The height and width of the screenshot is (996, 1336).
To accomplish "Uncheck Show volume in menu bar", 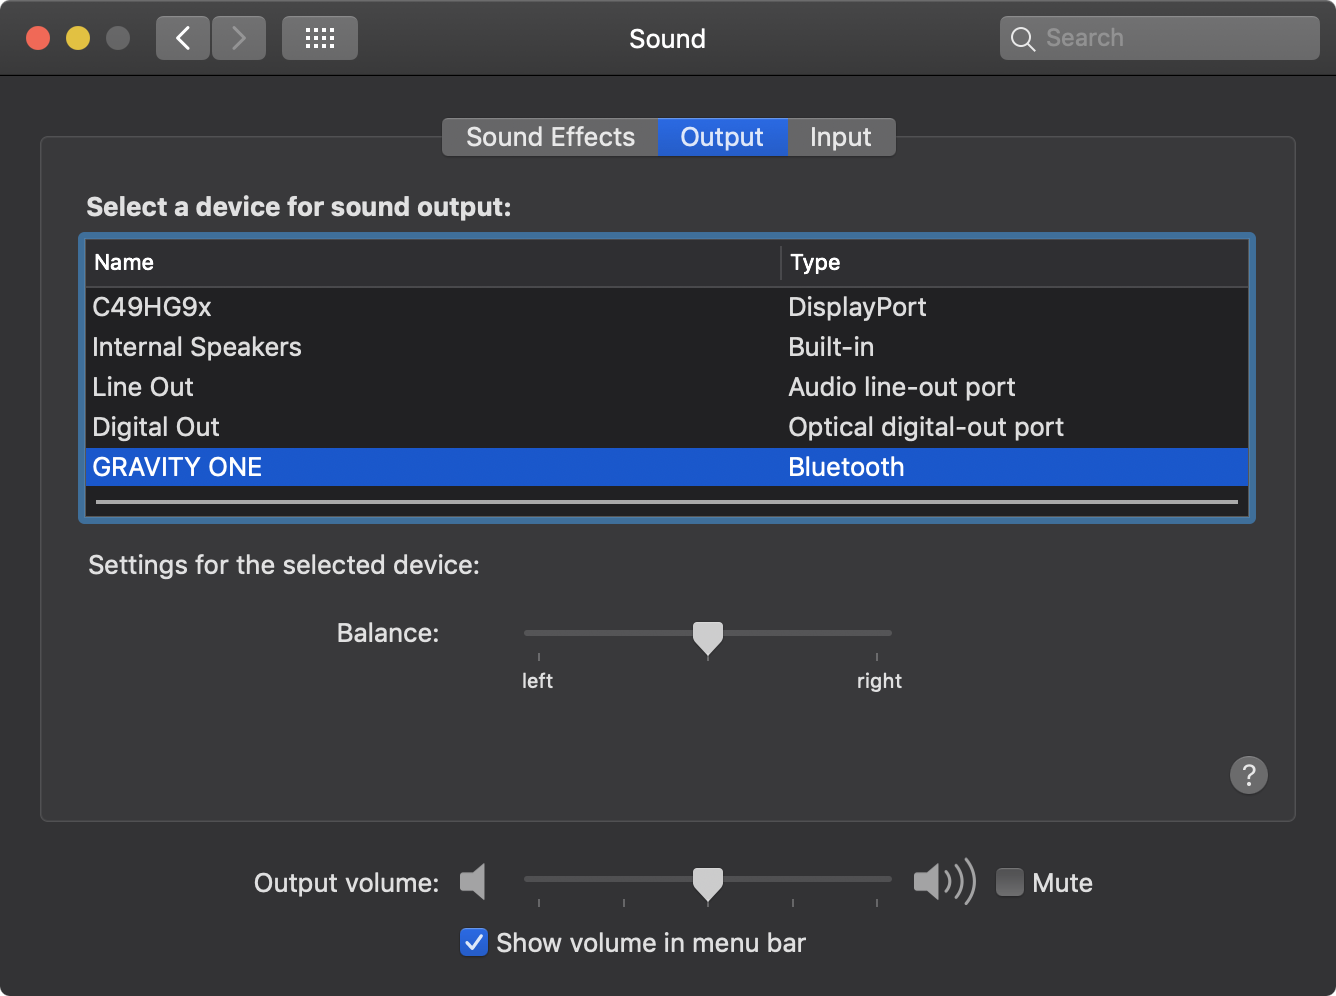I will pos(473,942).
